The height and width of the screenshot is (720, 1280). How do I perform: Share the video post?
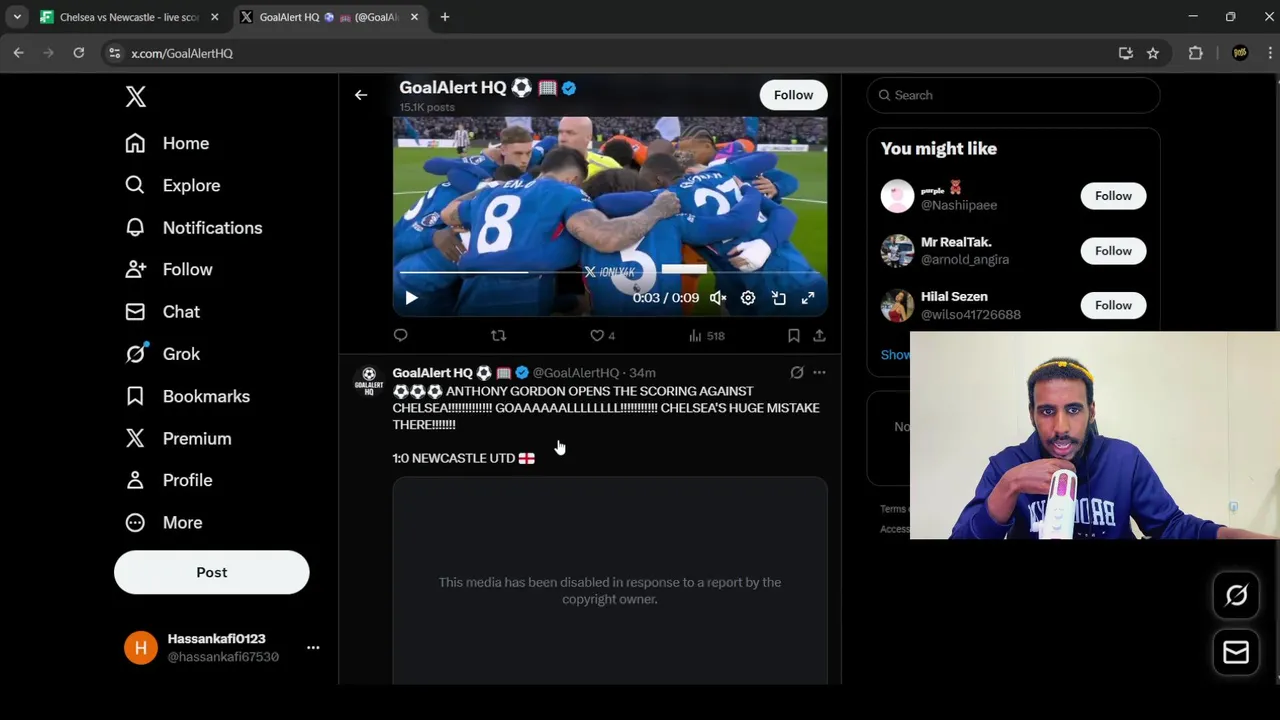(x=819, y=336)
